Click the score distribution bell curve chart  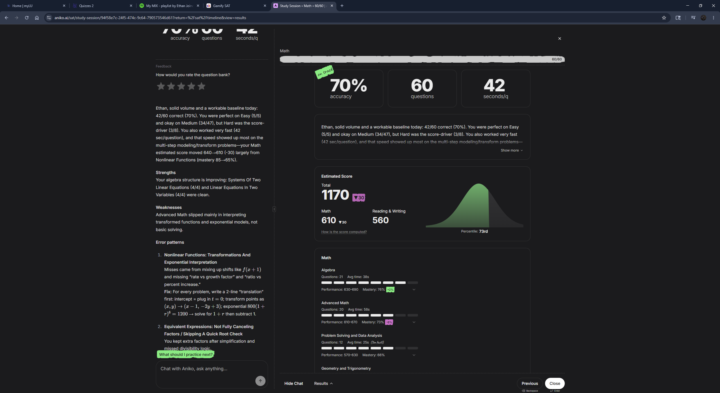click(x=474, y=205)
